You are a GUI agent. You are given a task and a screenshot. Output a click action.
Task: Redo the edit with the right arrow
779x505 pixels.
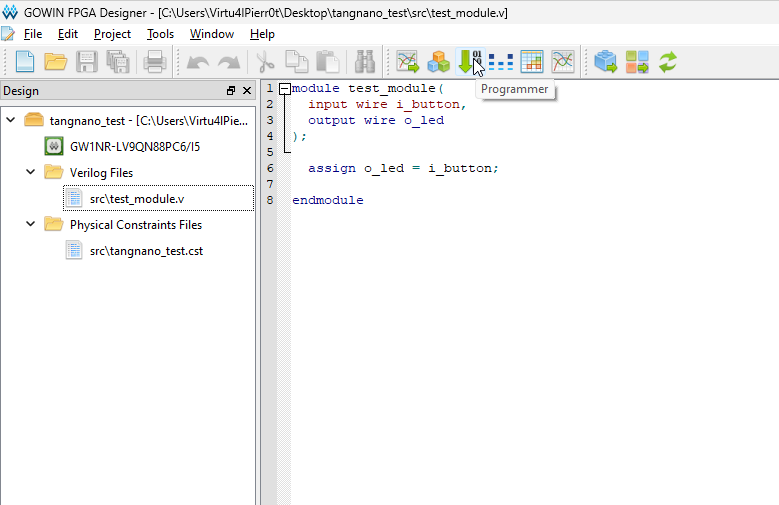229,63
